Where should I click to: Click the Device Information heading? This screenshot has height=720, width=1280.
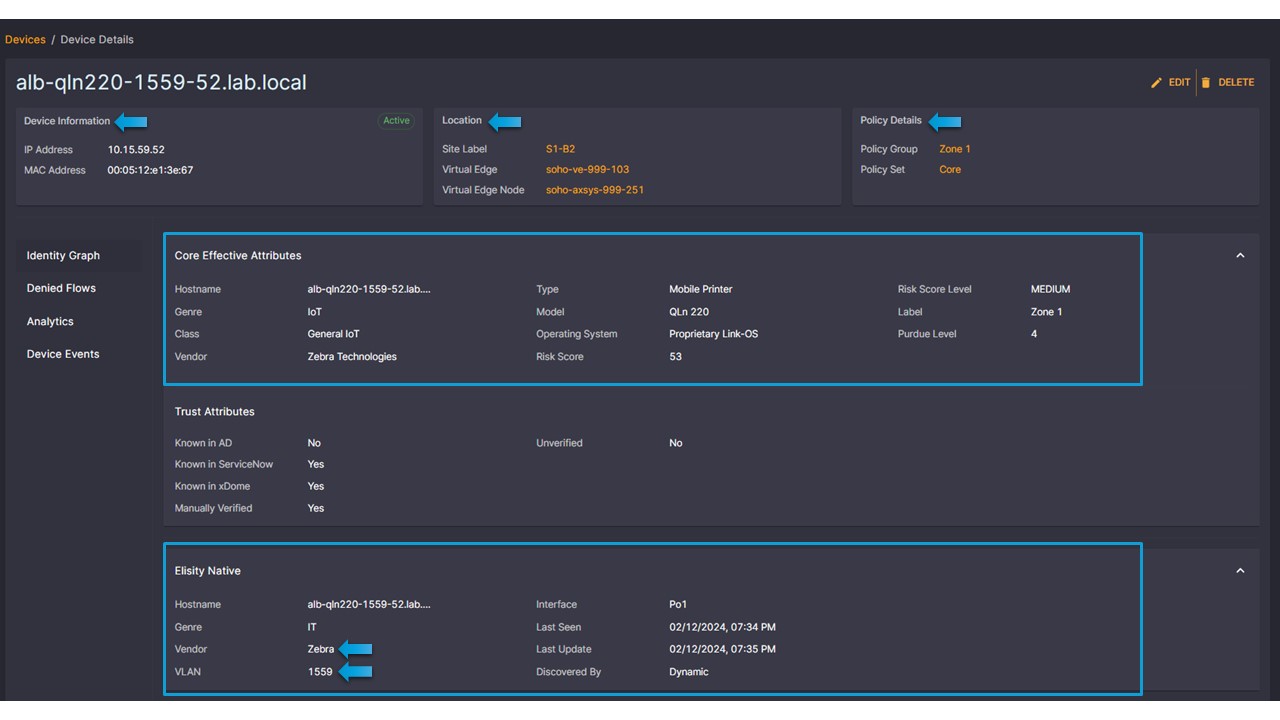pyautogui.click(x=67, y=121)
